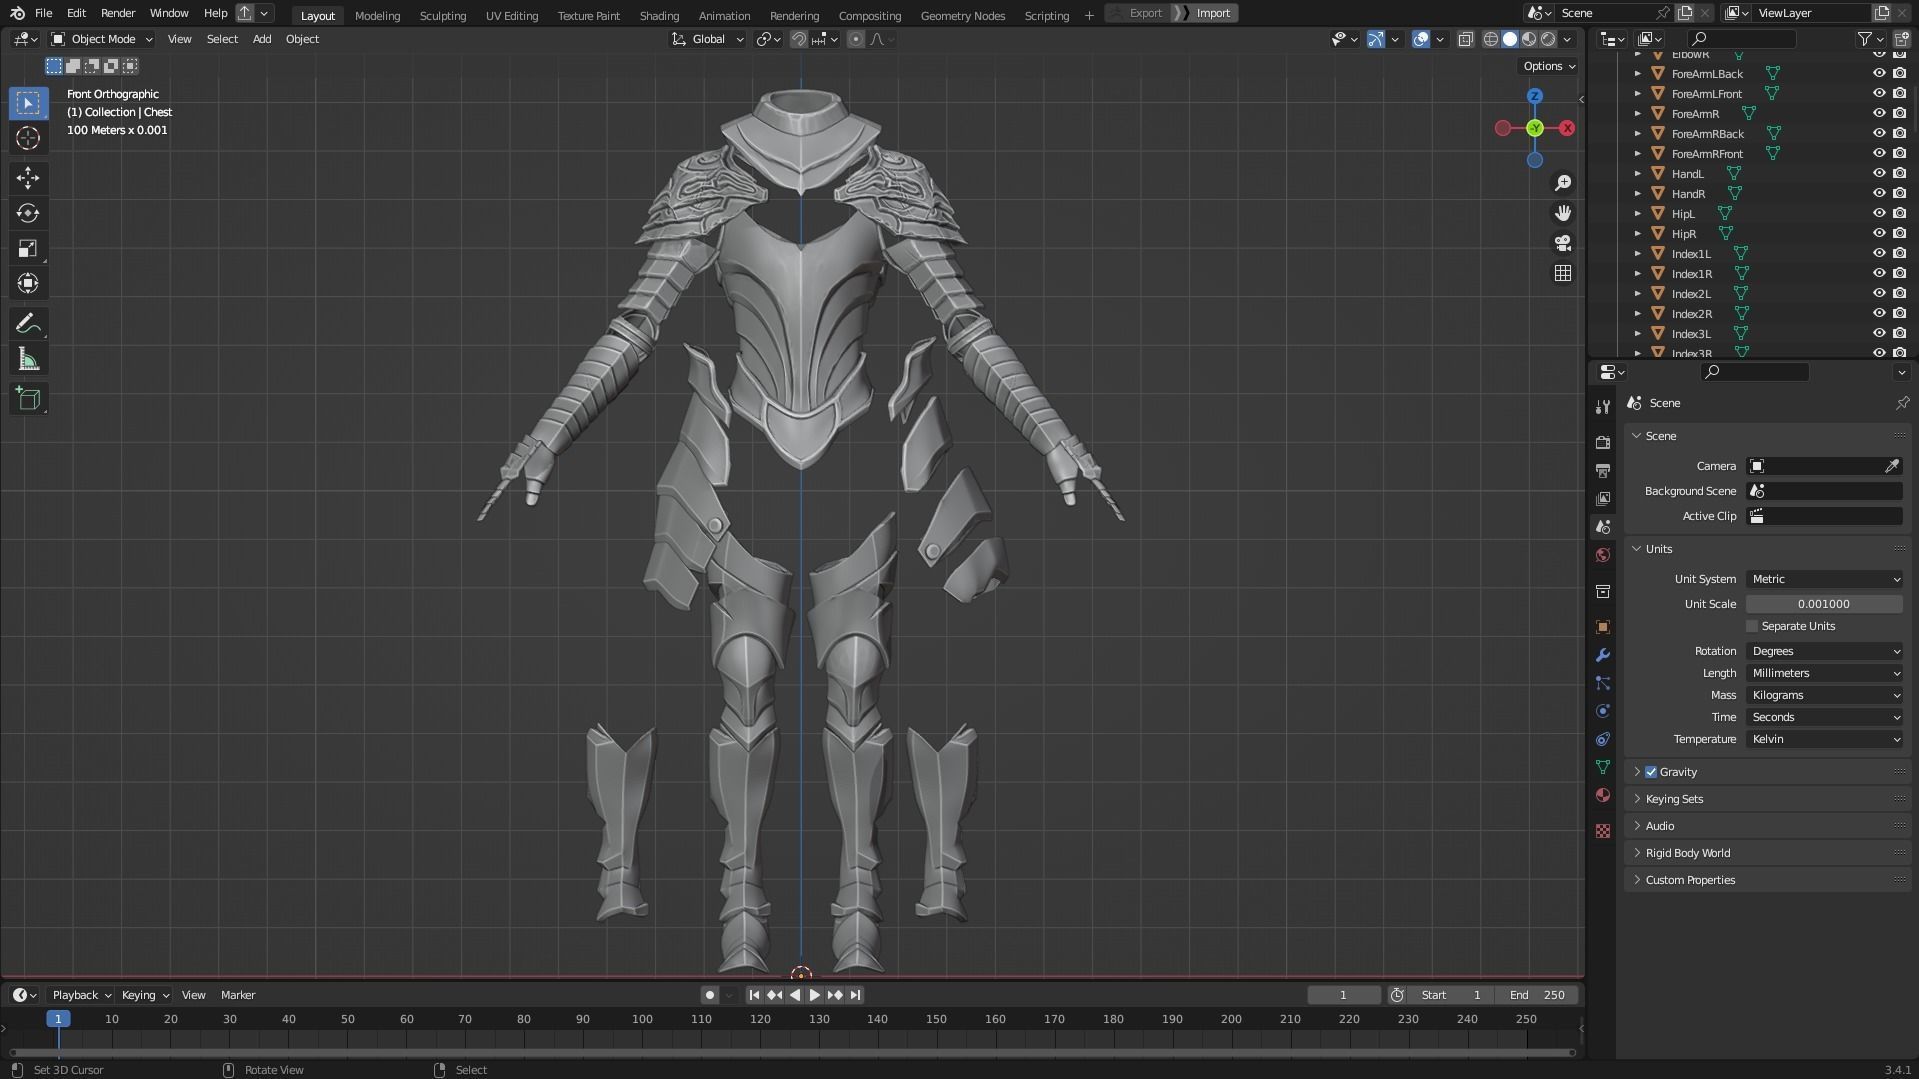The image size is (1919, 1079).
Task: Toggle snapping magnet in the header
Action: (799, 39)
